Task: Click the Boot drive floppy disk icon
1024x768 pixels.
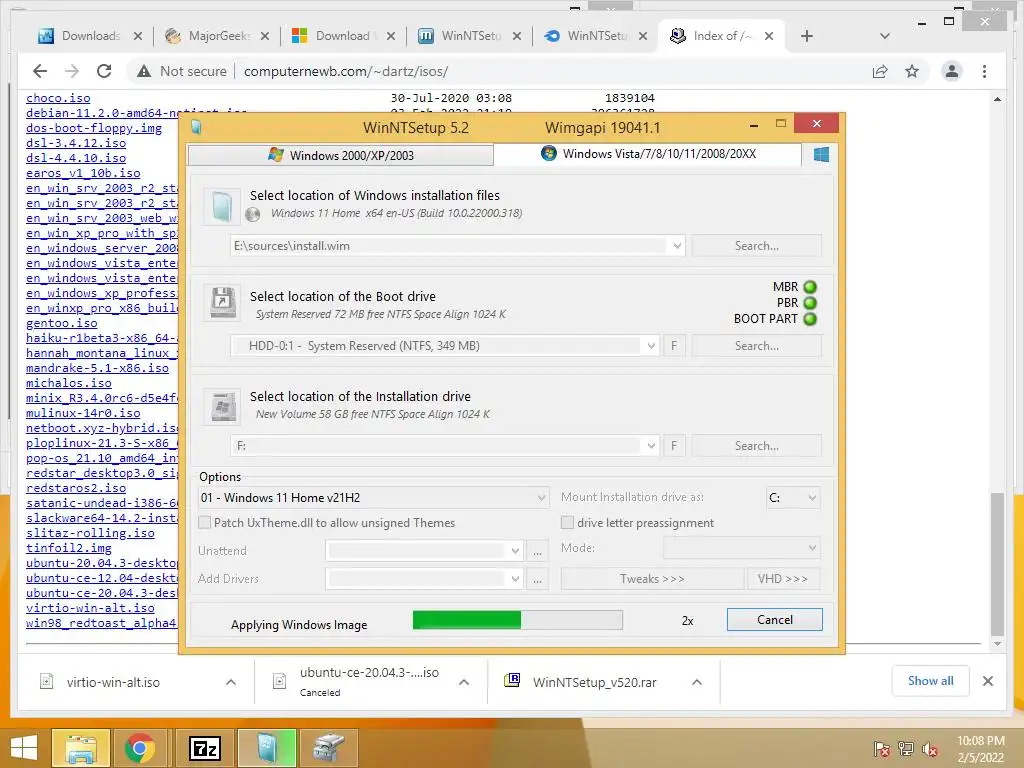Action: point(222,303)
